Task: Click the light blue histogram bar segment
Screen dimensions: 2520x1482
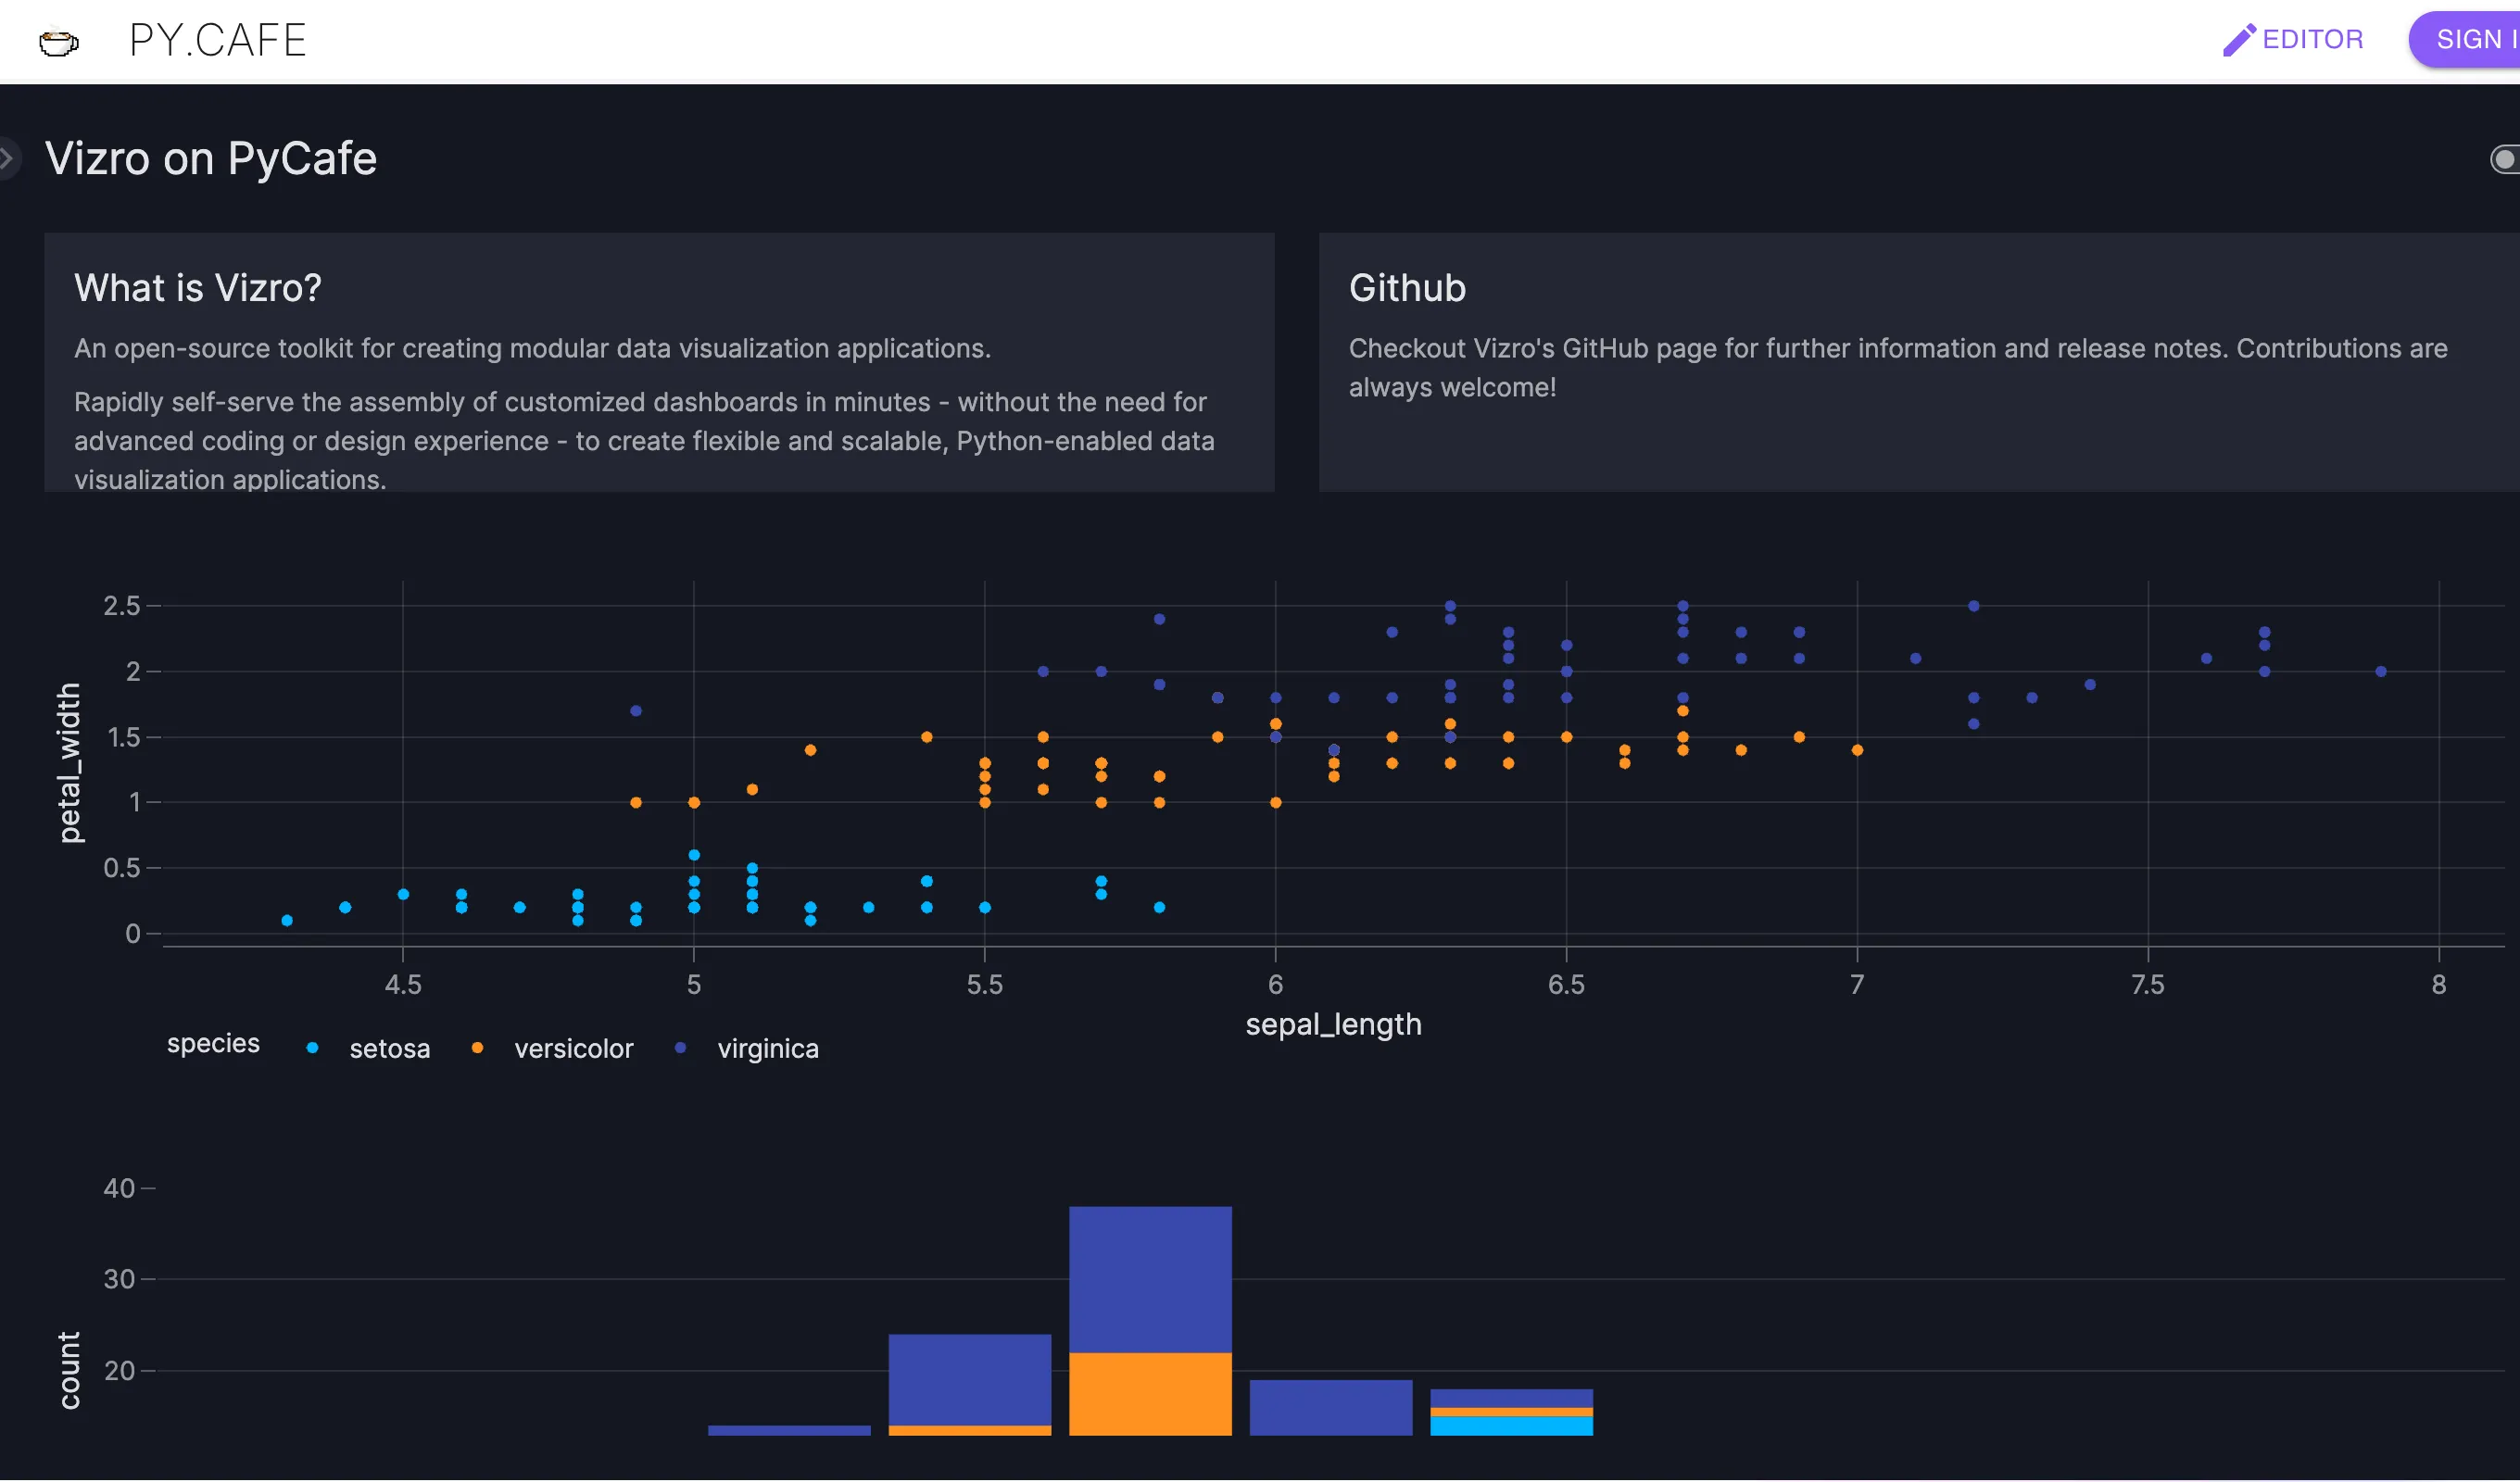Action: 1511,1426
